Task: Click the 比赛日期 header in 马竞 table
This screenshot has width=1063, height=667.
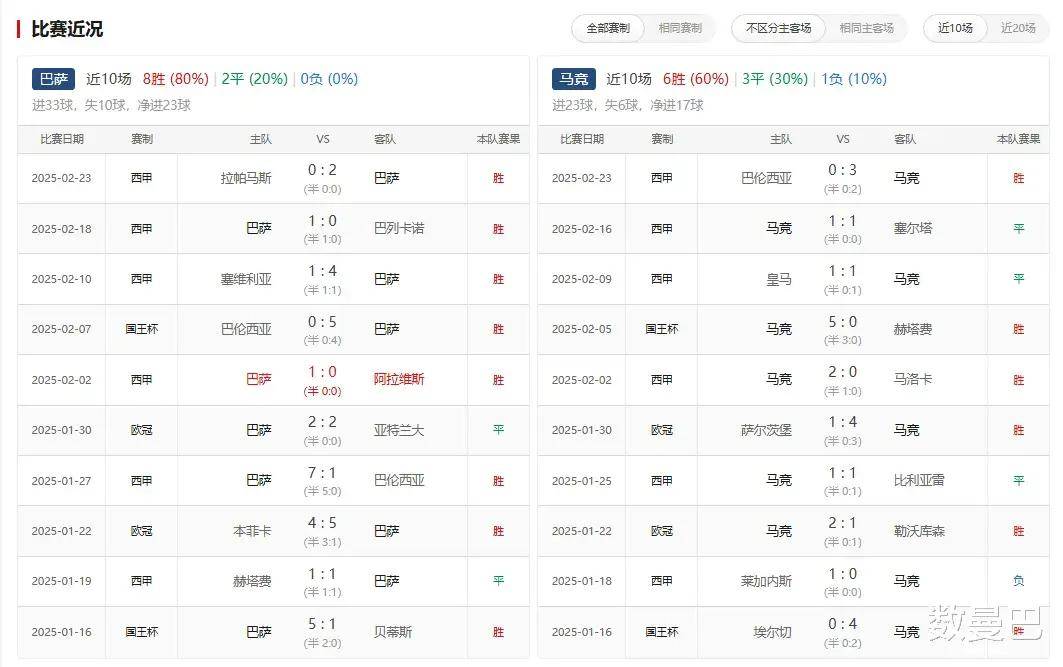Action: (582, 139)
